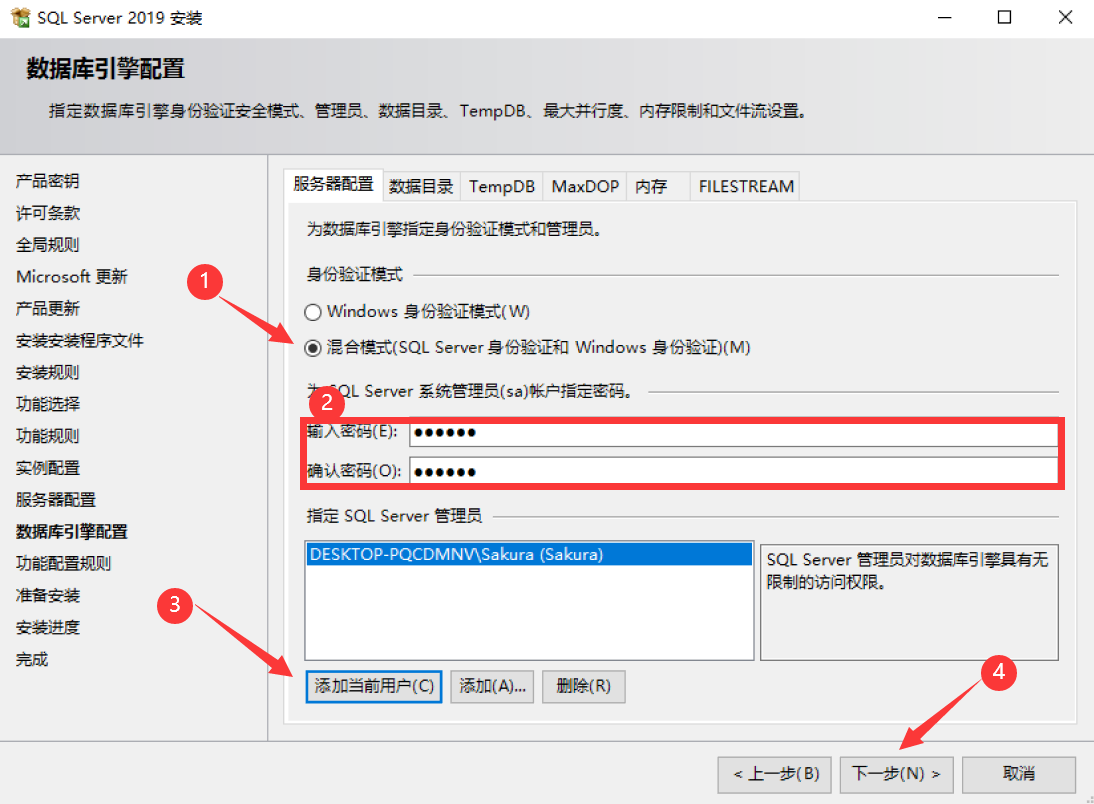The width and height of the screenshot is (1094, 804).
Task: Click 安装安装程序文件 step in sidebar
Action: point(80,341)
